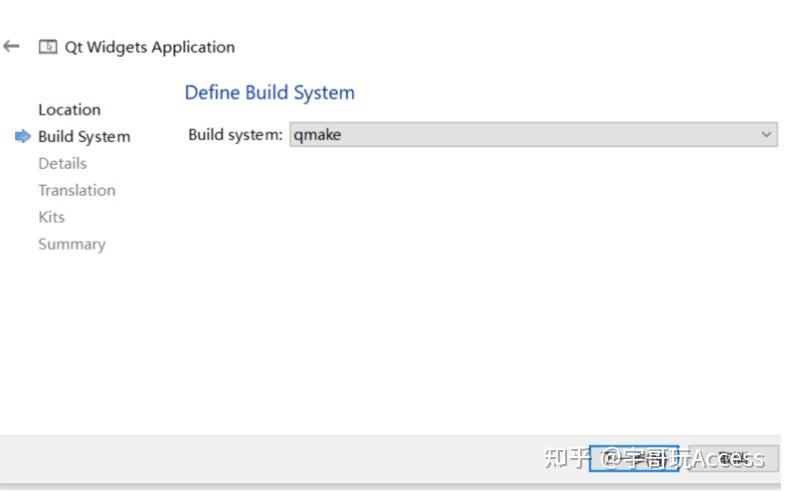Click the qmake text in the combo box
Image resolution: width=785 pixels, height=491 pixels.
[x=316, y=135]
